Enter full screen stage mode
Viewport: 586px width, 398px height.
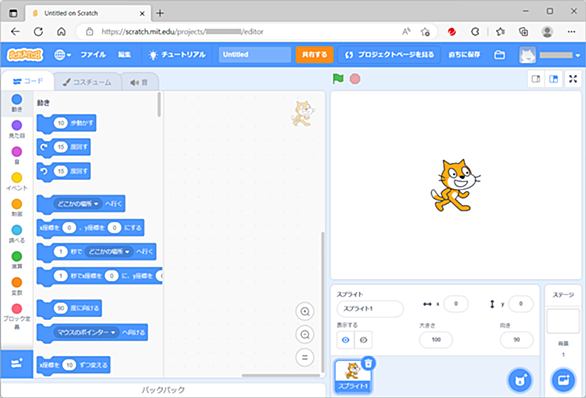pos(573,79)
